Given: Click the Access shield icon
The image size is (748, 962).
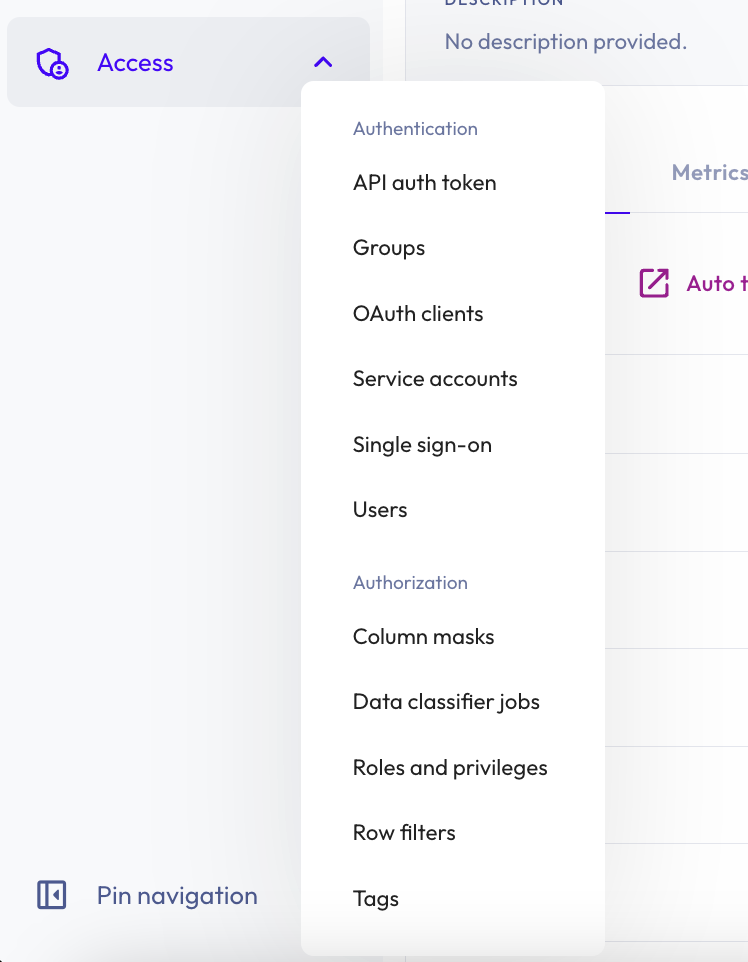Looking at the screenshot, I should (x=53, y=62).
